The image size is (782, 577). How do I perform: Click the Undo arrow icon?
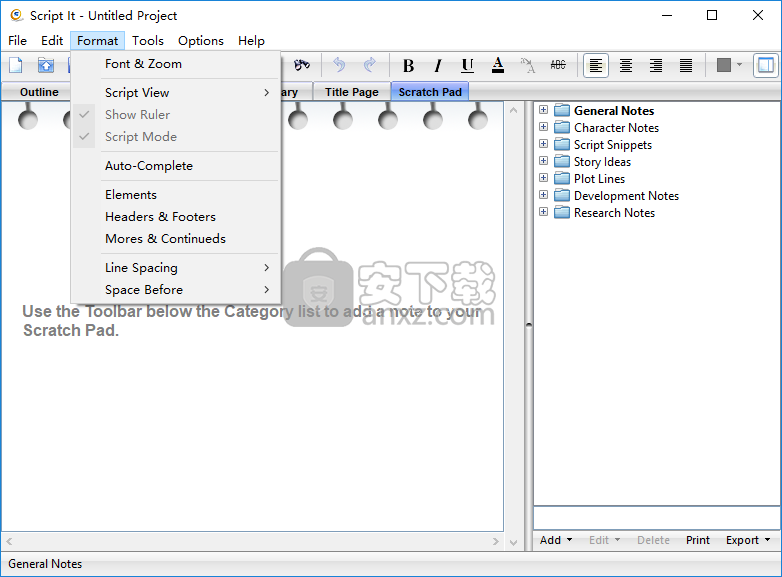coord(339,65)
